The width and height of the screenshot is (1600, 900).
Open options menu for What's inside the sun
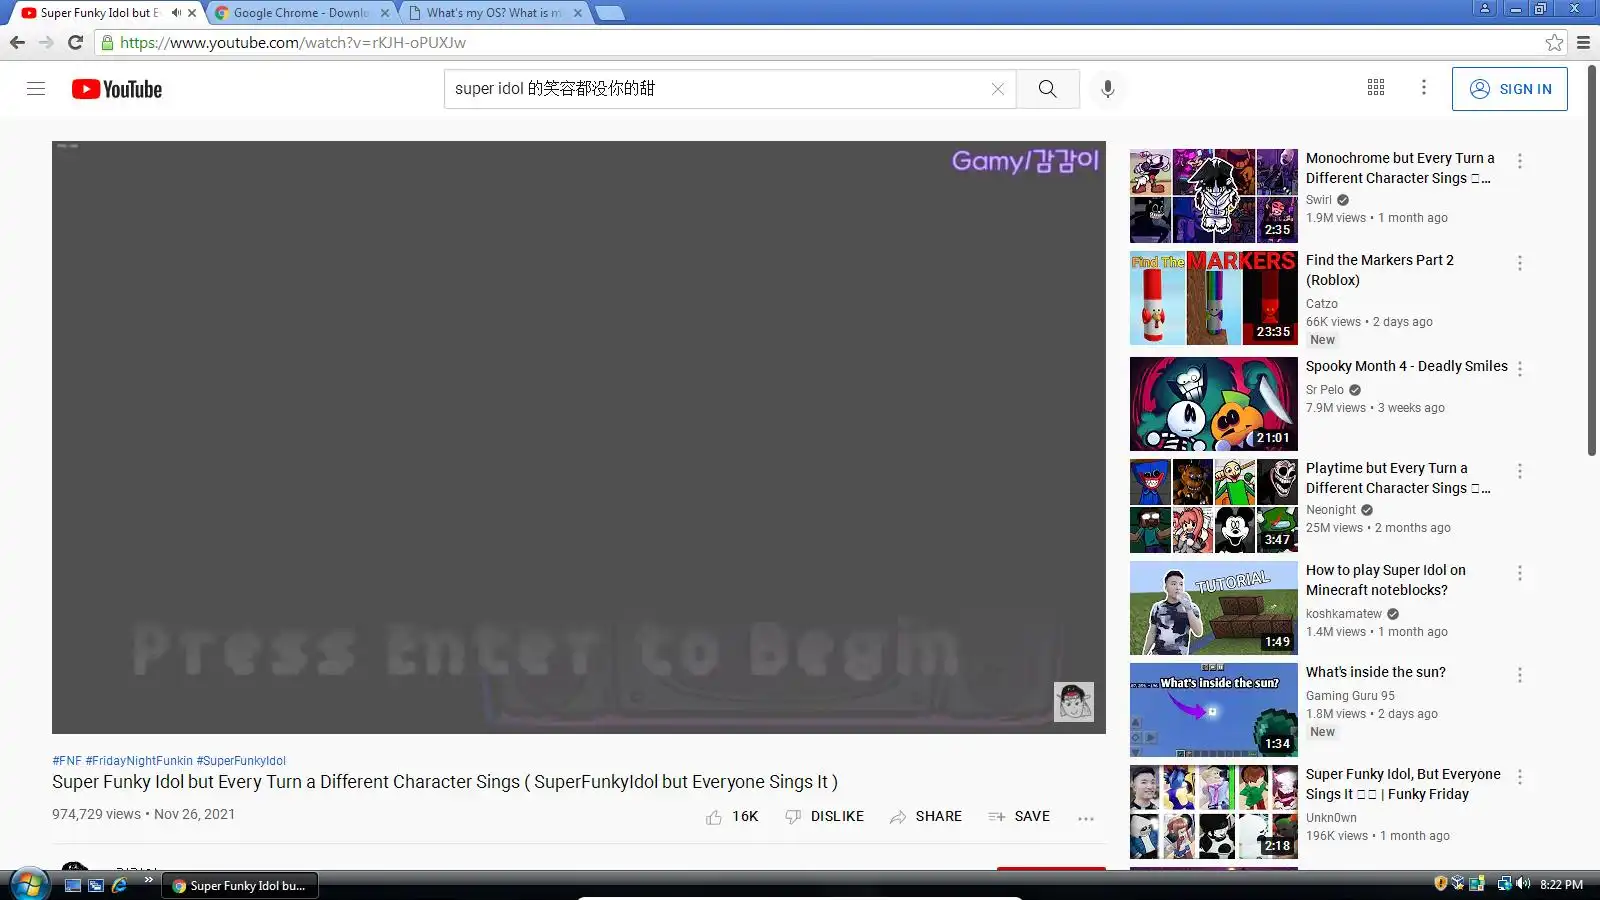click(x=1520, y=675)
